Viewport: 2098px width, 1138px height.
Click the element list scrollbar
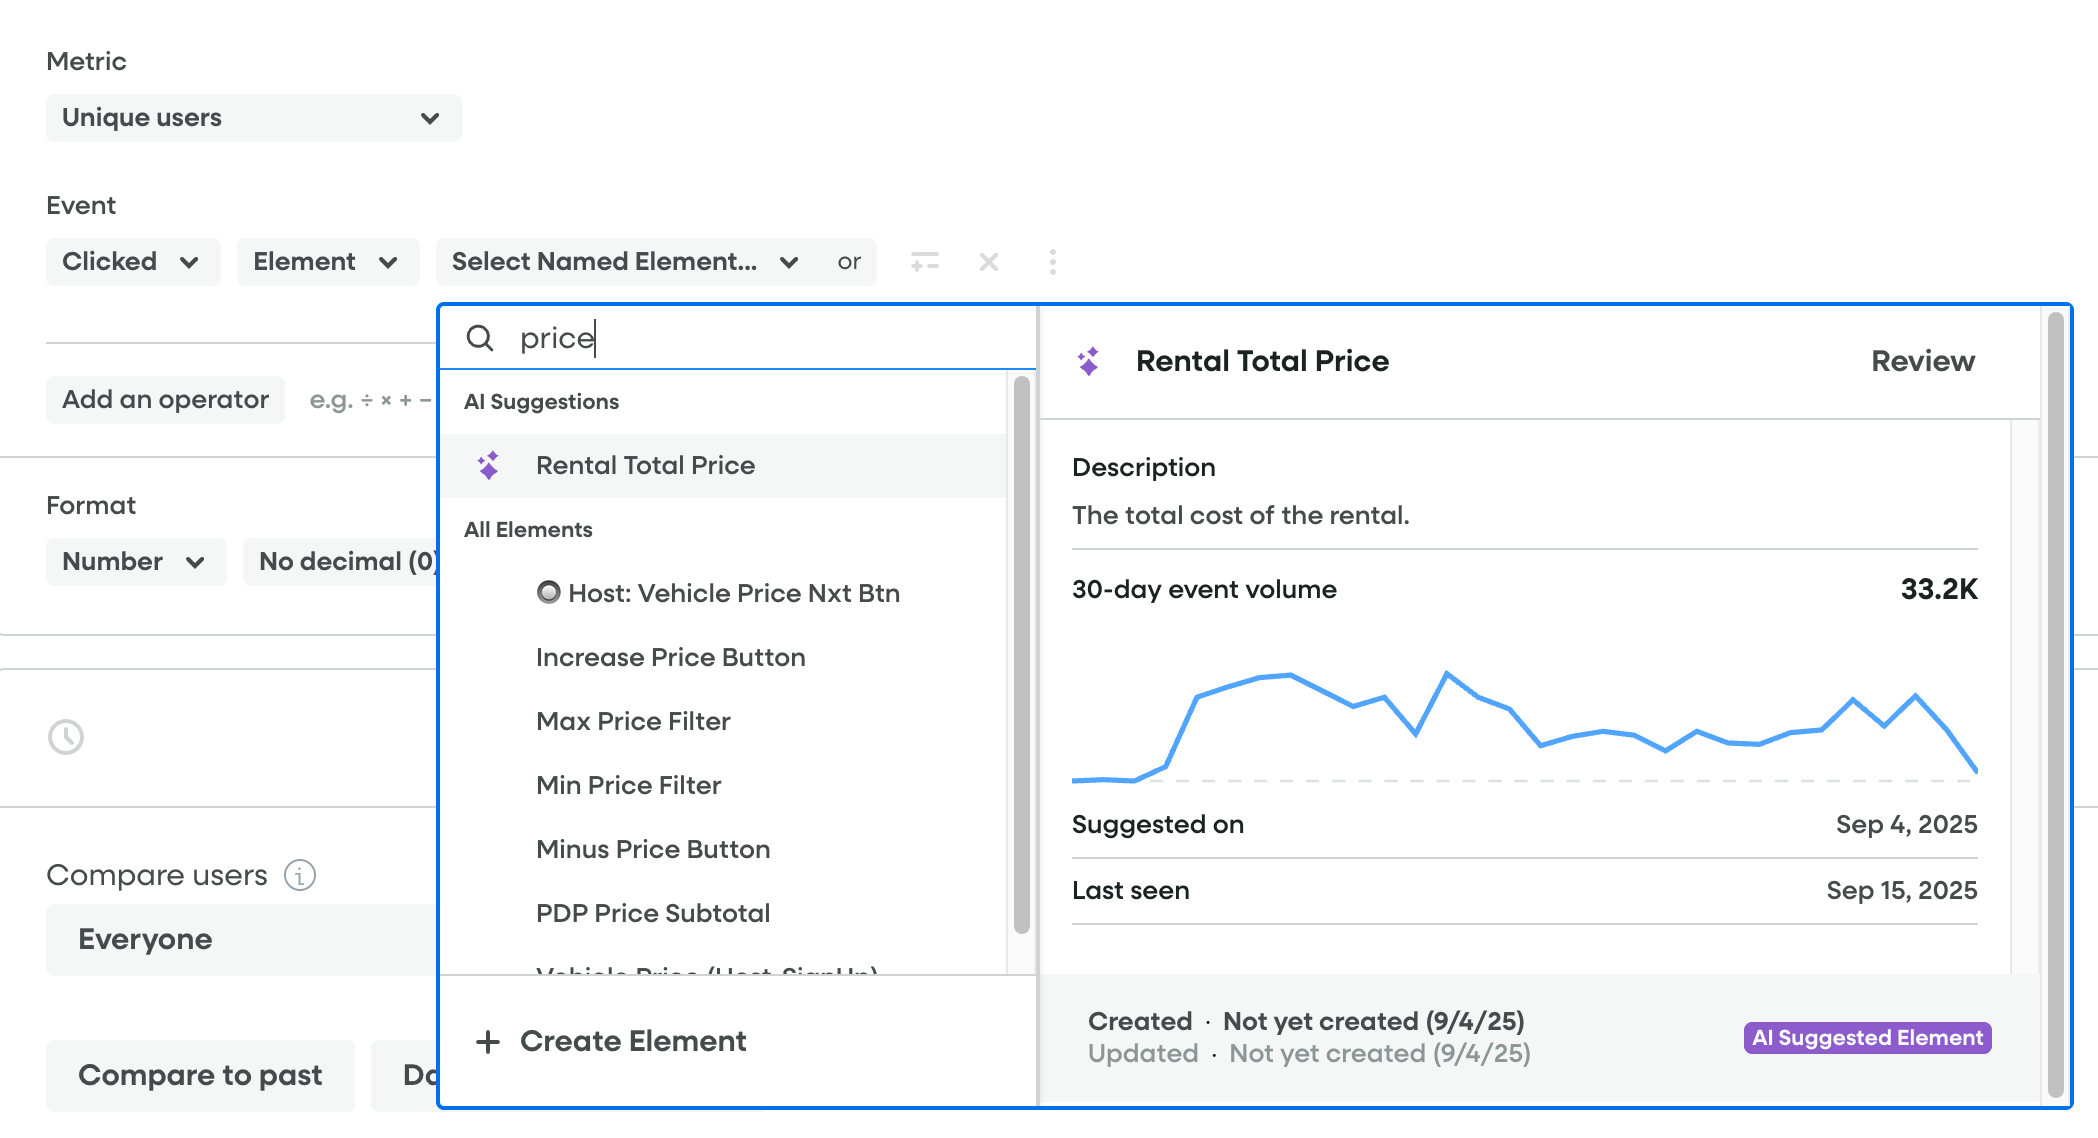tap(1021, 655)
